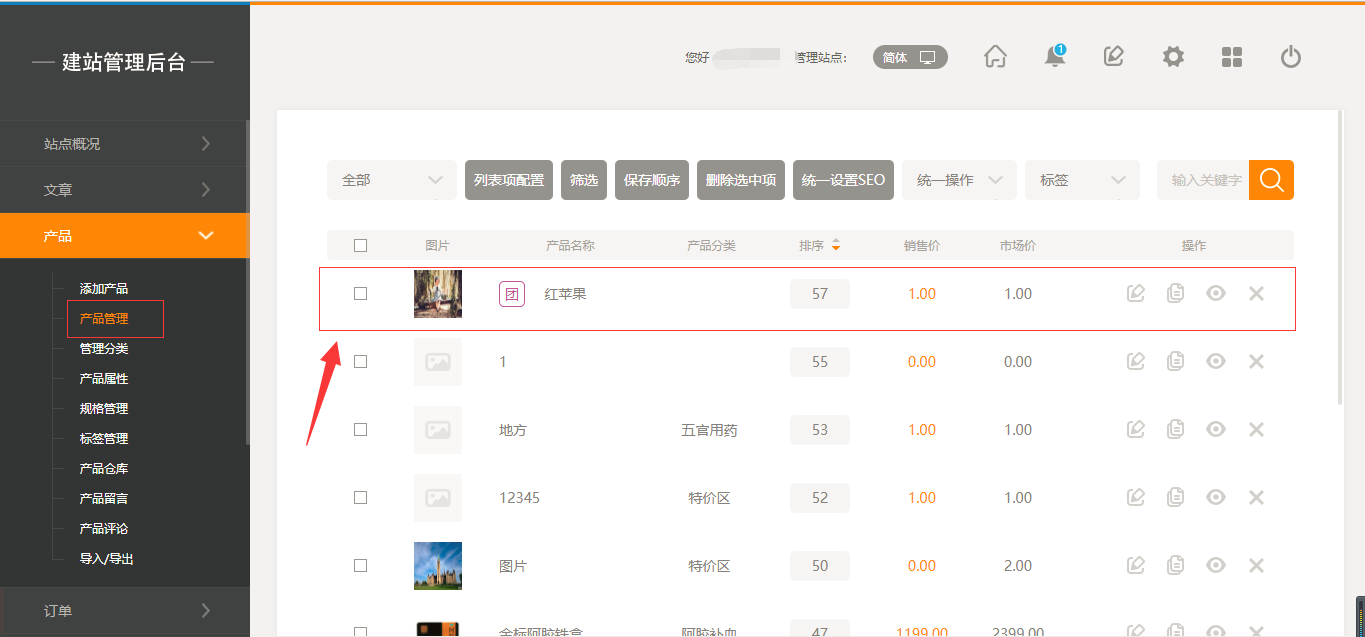Tick the checkbox for 红苹果 product
The image size is (1365, 637).
[361, 294]
